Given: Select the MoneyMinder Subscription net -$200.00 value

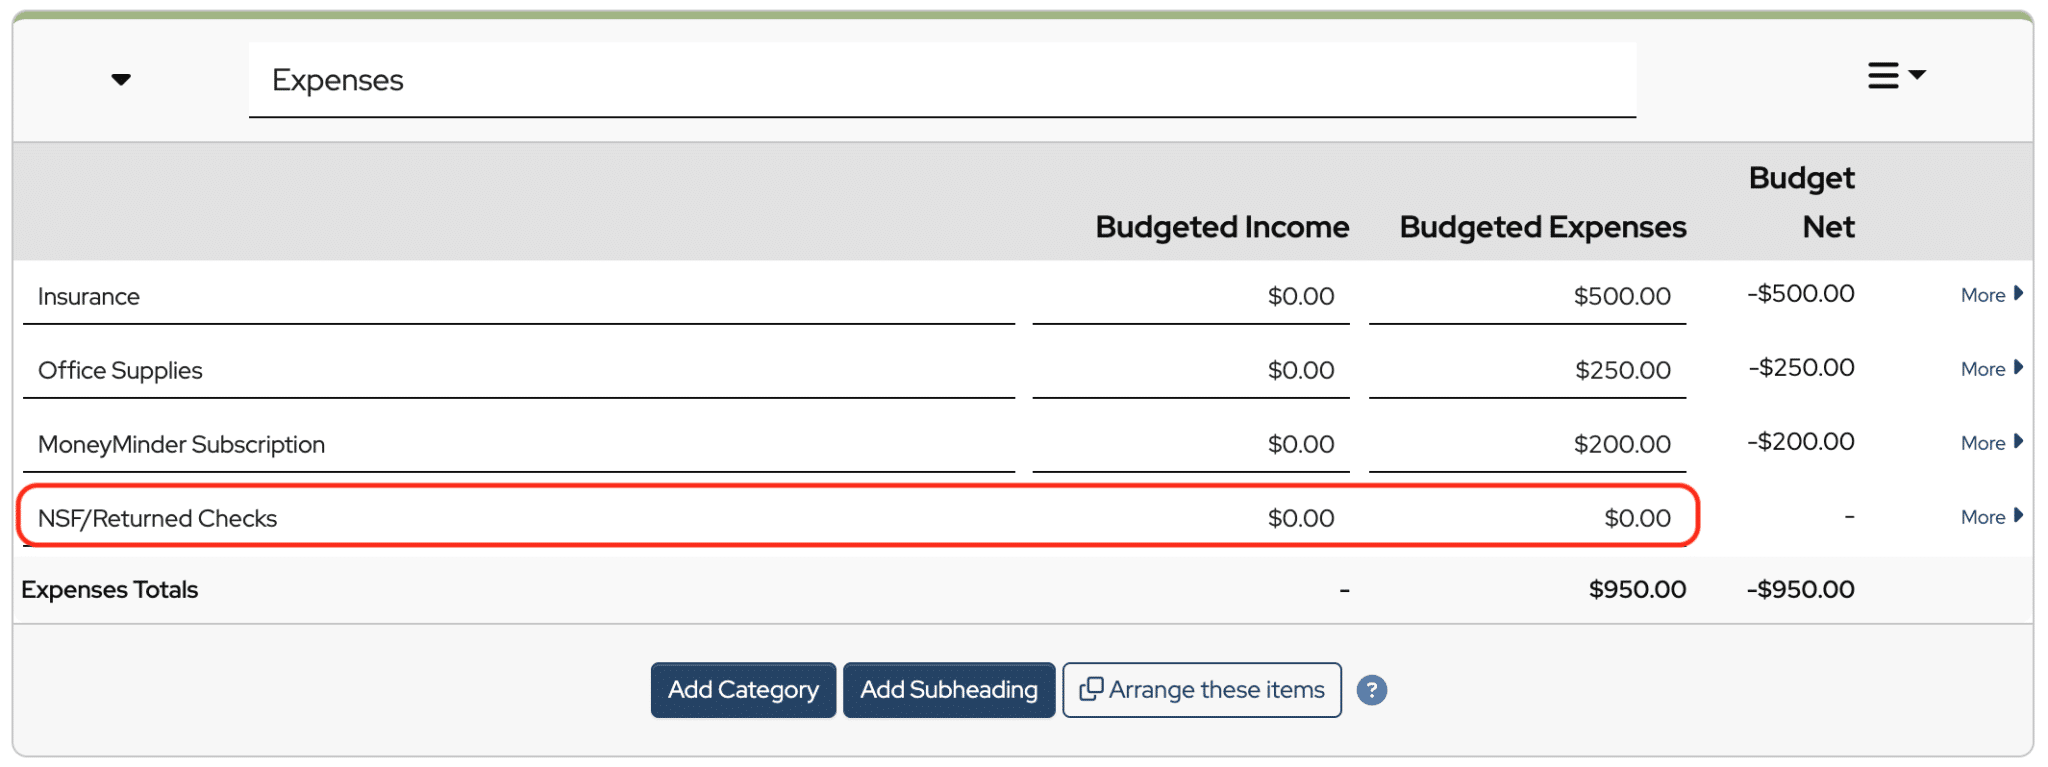Looking at the screenshot, I should tap(1801, 442).
